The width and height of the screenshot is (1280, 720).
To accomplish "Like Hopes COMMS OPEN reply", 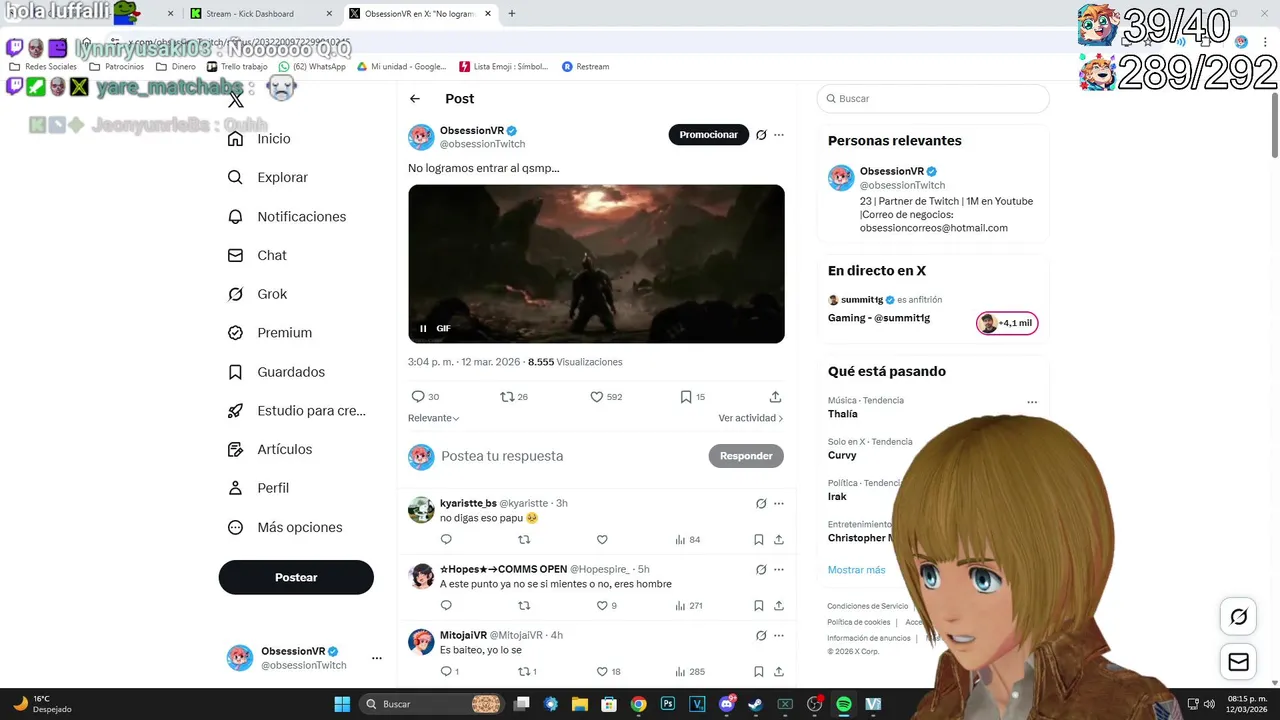I will [602, 606].
